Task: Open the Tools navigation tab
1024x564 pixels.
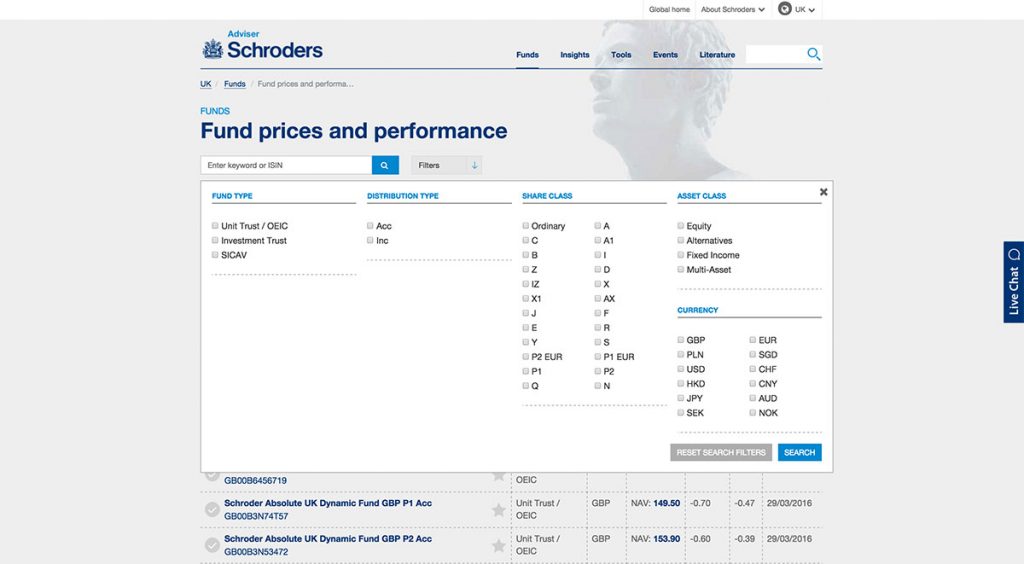Action: pyautogui.click(x=621, y=55)
